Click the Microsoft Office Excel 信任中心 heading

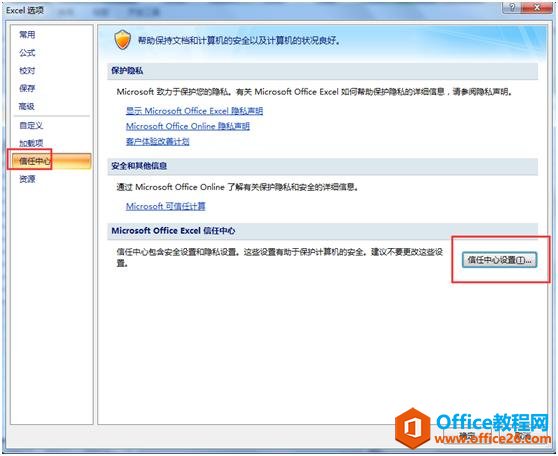coord(173,231)
